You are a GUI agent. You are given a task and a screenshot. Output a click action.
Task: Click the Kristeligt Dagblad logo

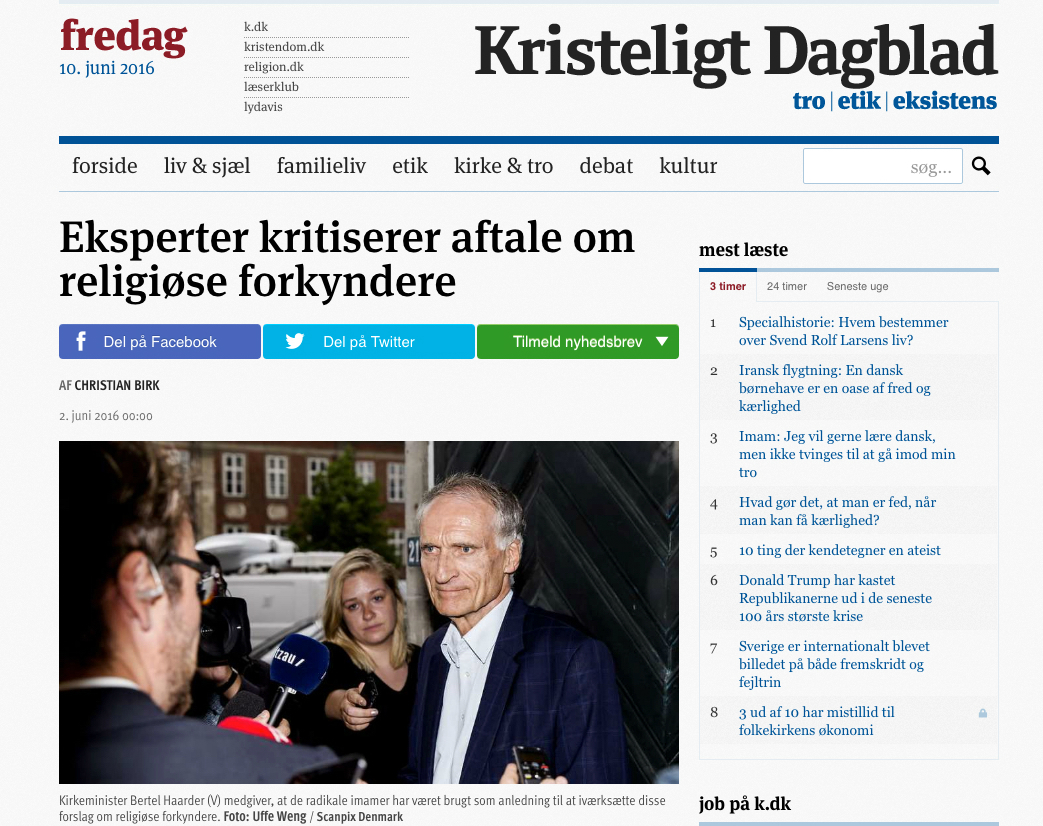pos(736,55)
